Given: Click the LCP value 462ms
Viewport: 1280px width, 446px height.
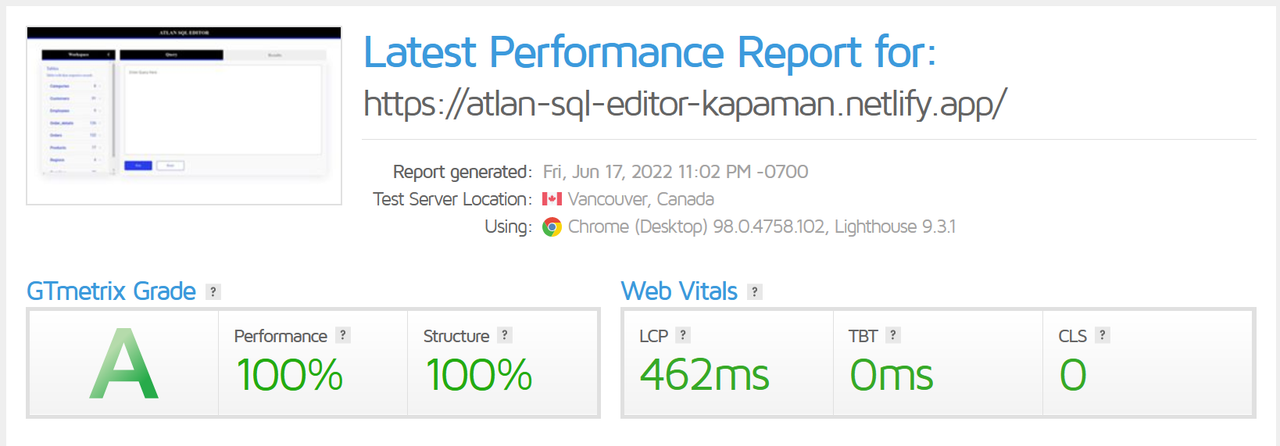Looking at the screenshot, I should [x=704, y=375].
